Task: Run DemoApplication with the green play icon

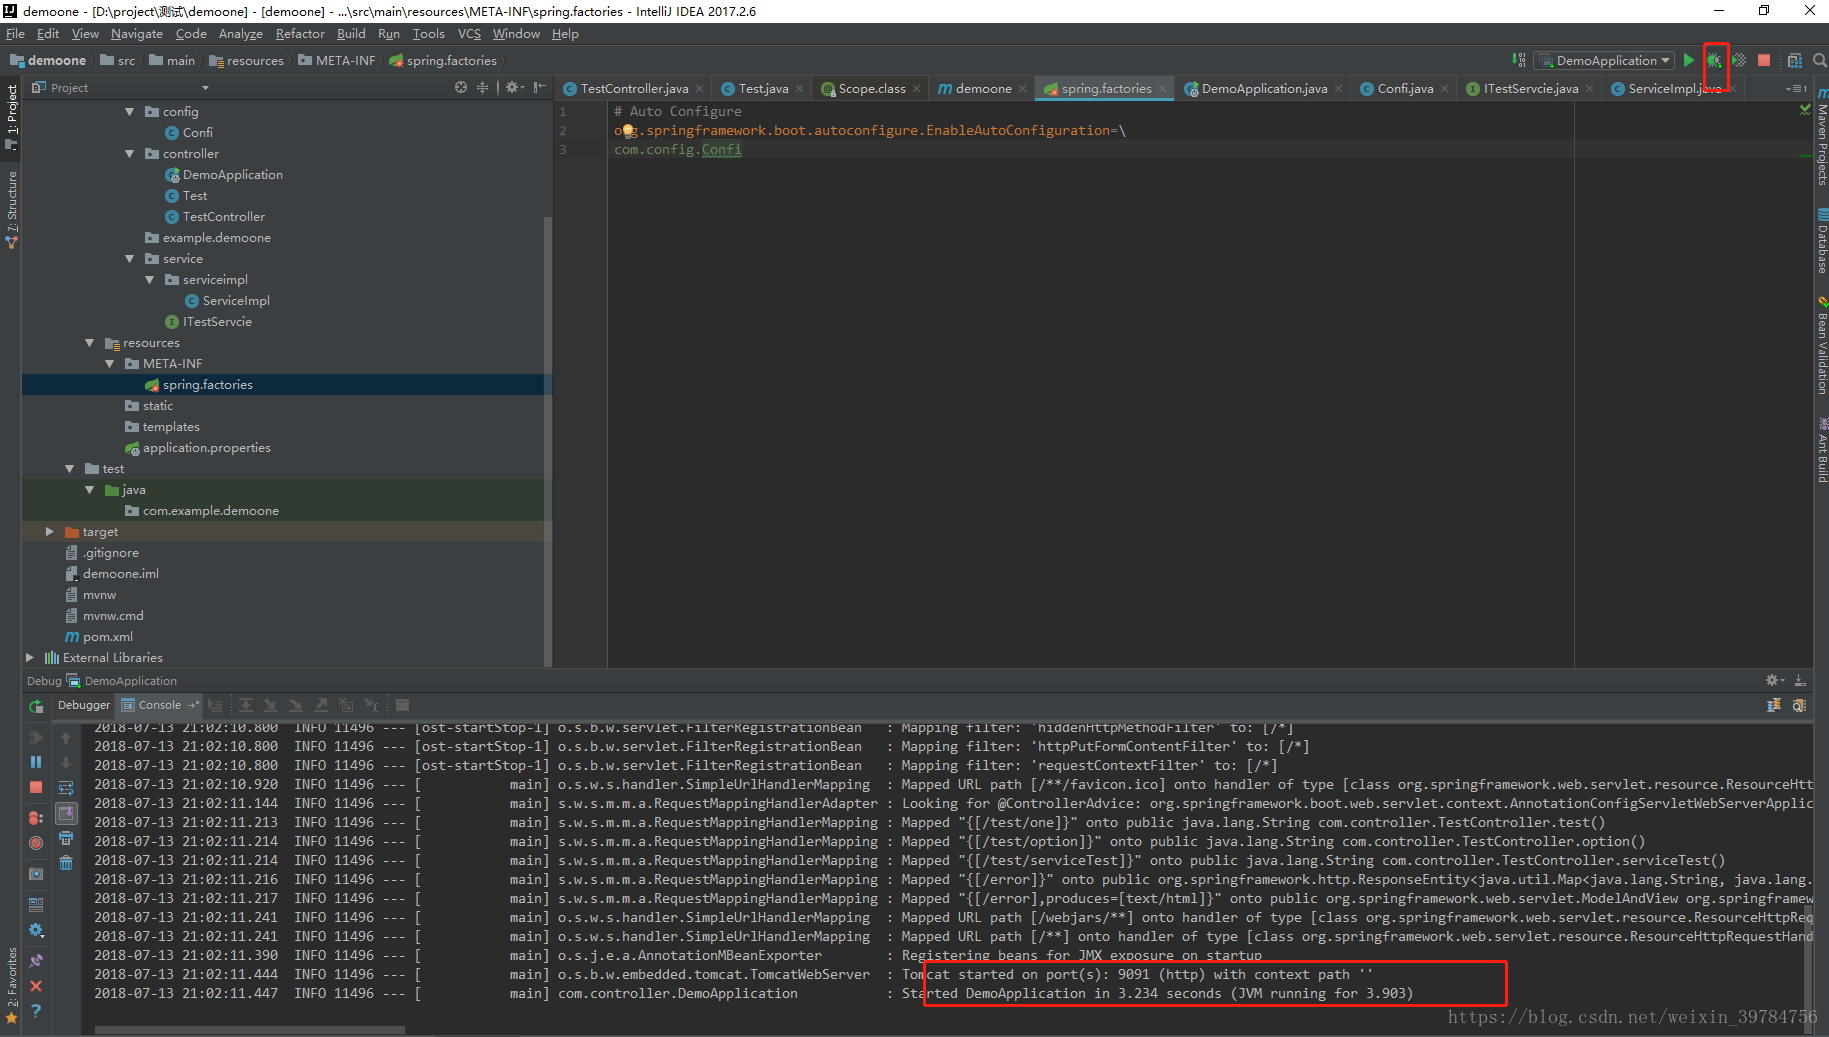Action: [x=1688, y=60]
